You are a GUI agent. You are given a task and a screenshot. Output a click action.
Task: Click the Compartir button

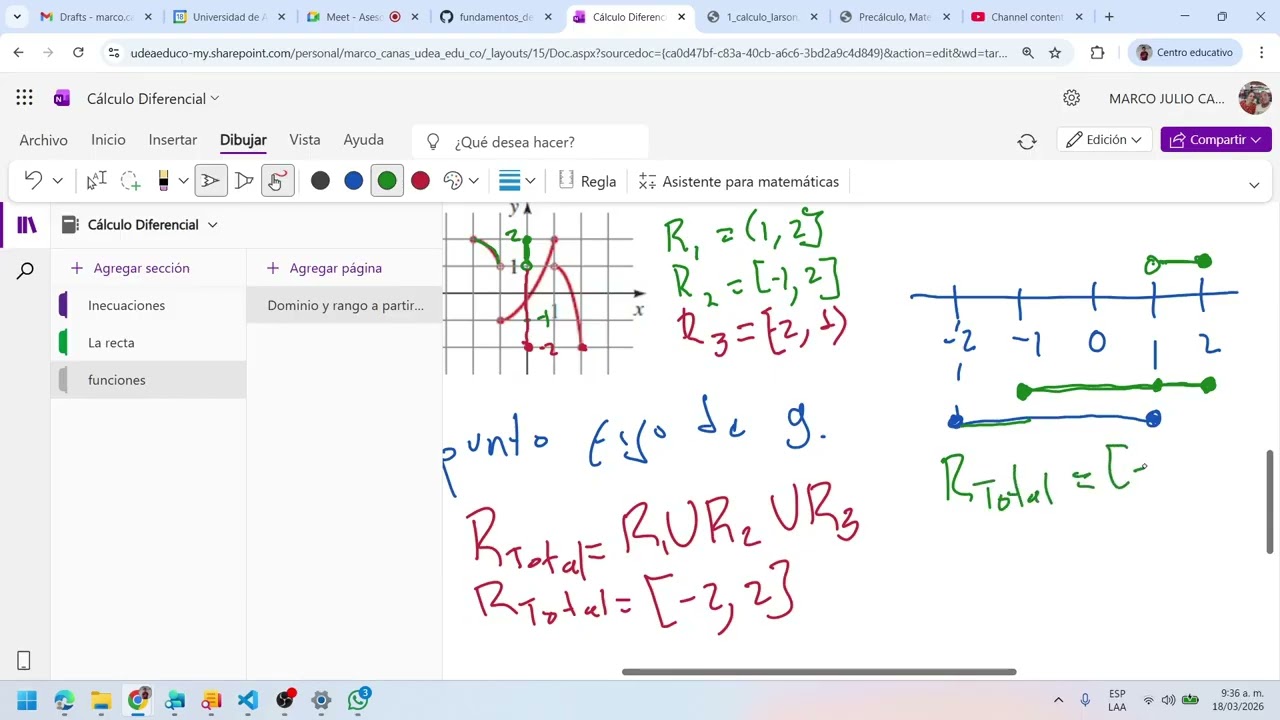click(x=1216, y=140)
